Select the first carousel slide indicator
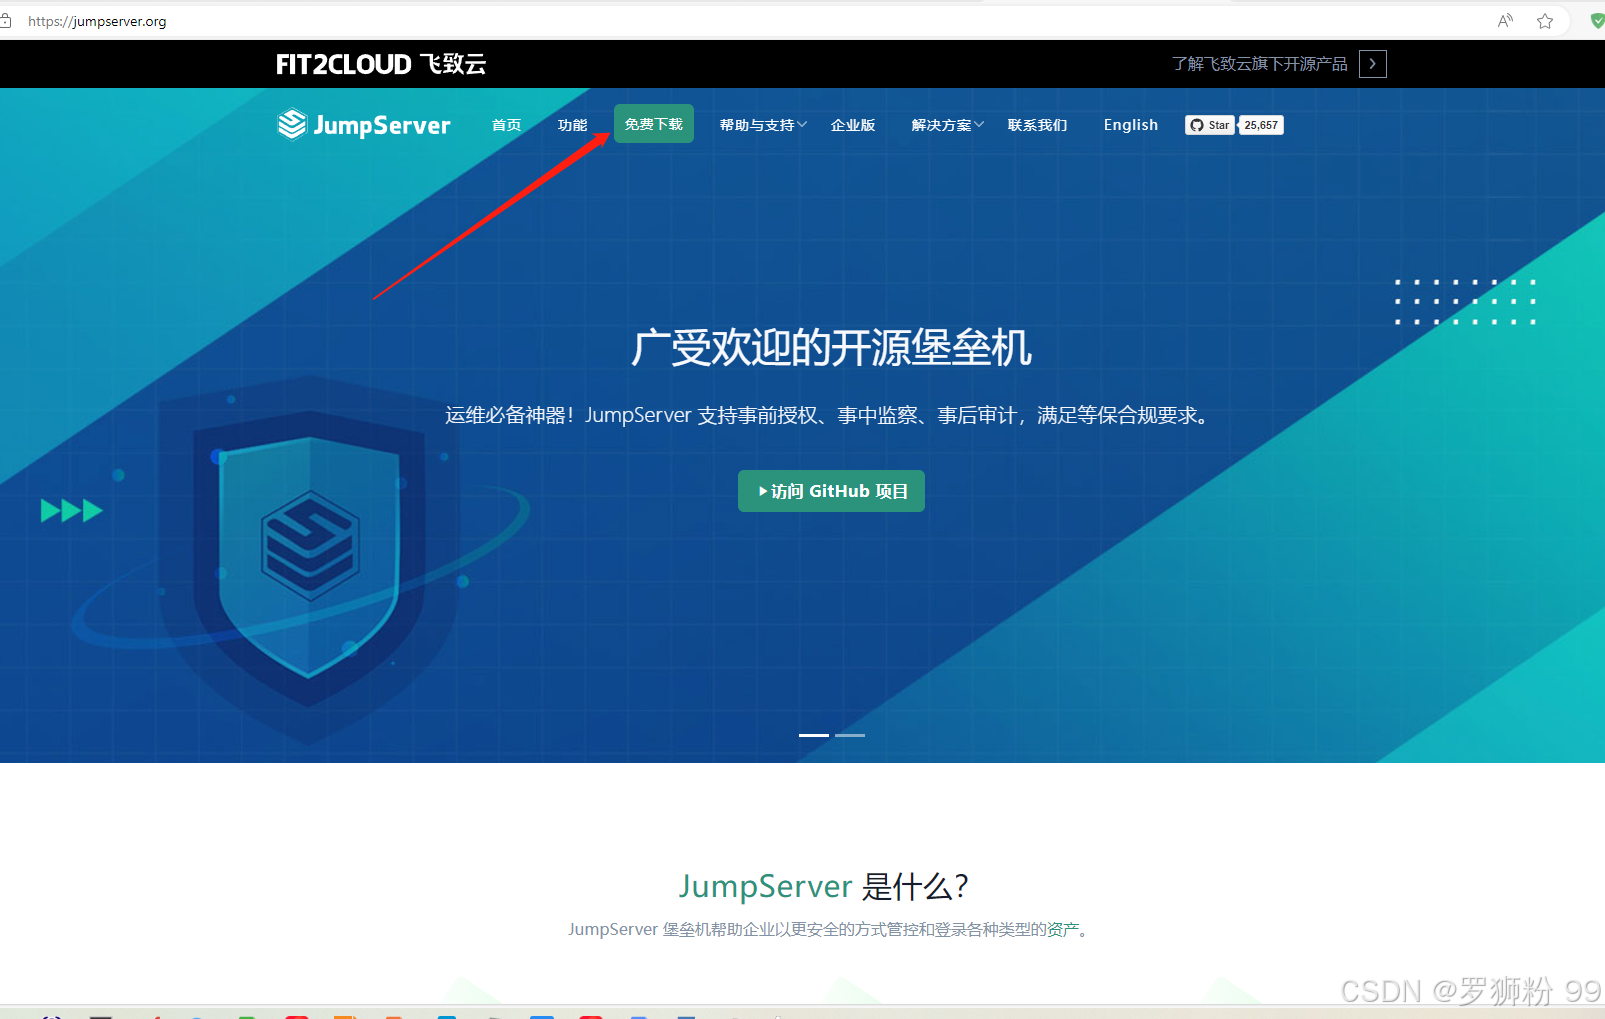Screen dimensions: 1605x1019 coord(814,735)
